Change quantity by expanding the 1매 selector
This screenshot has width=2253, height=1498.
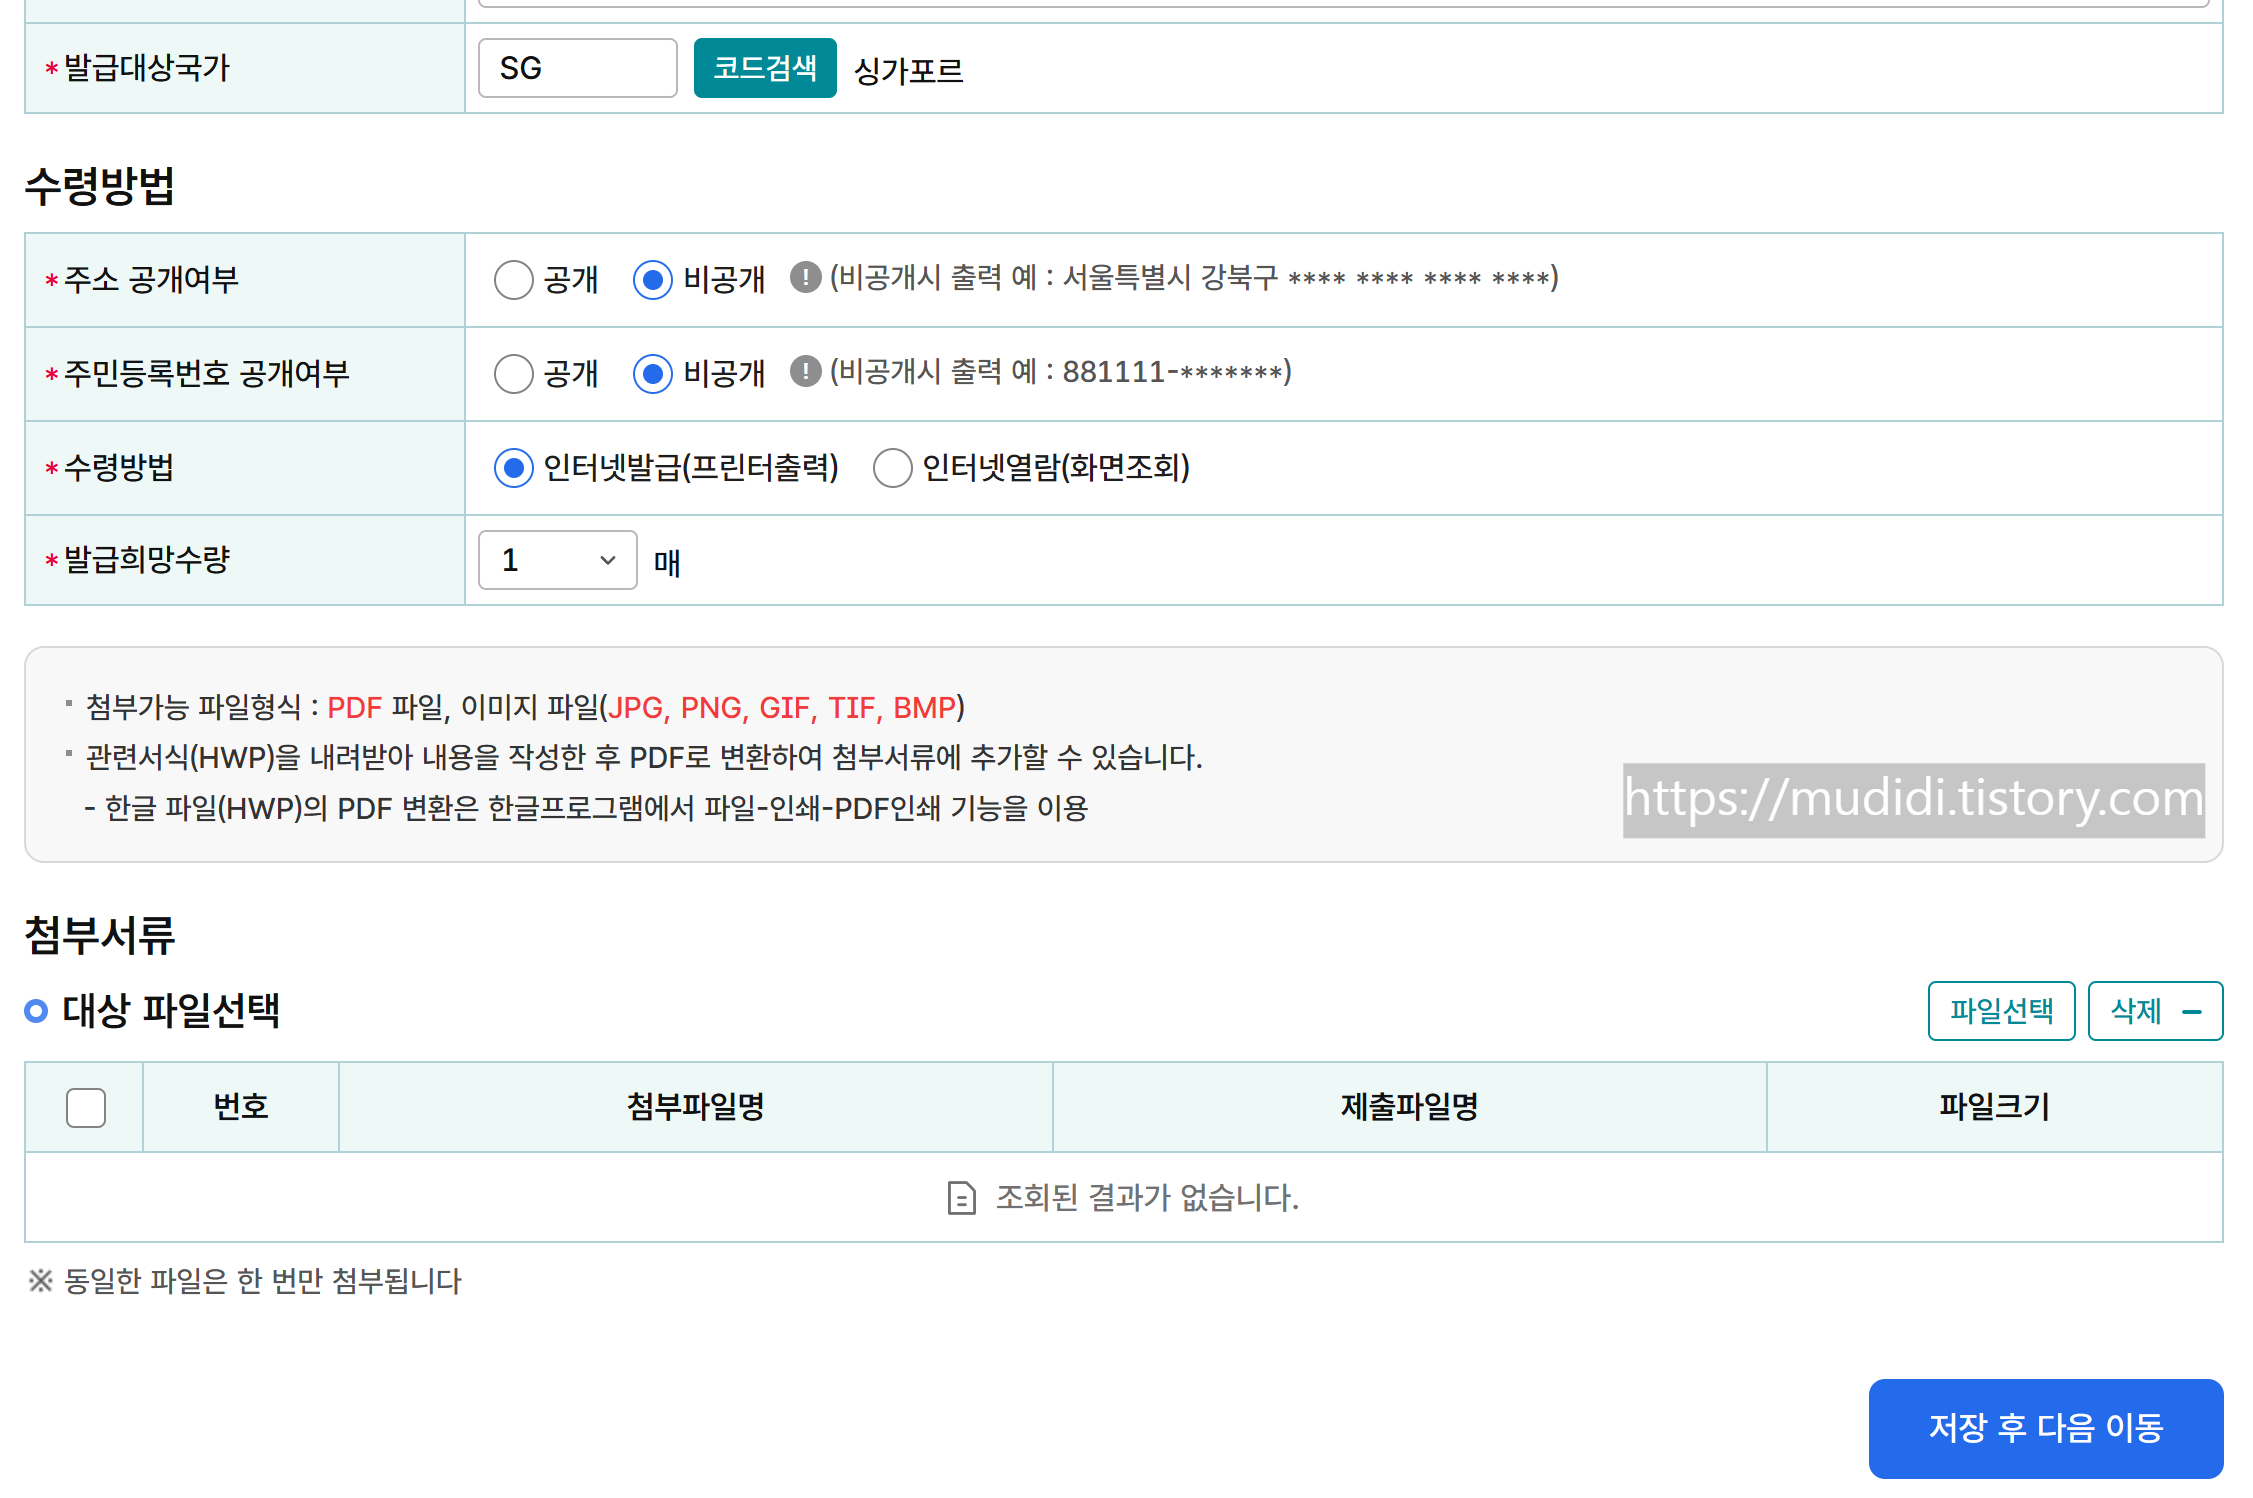pyautogui.click(x=556, y=561)
